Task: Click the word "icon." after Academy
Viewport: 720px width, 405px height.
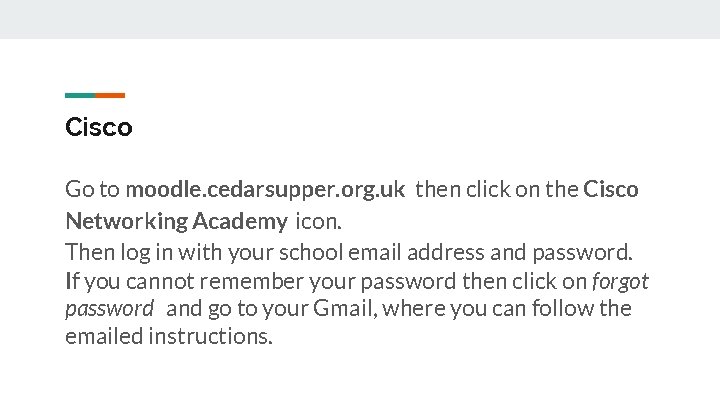Action: [318, 220]
